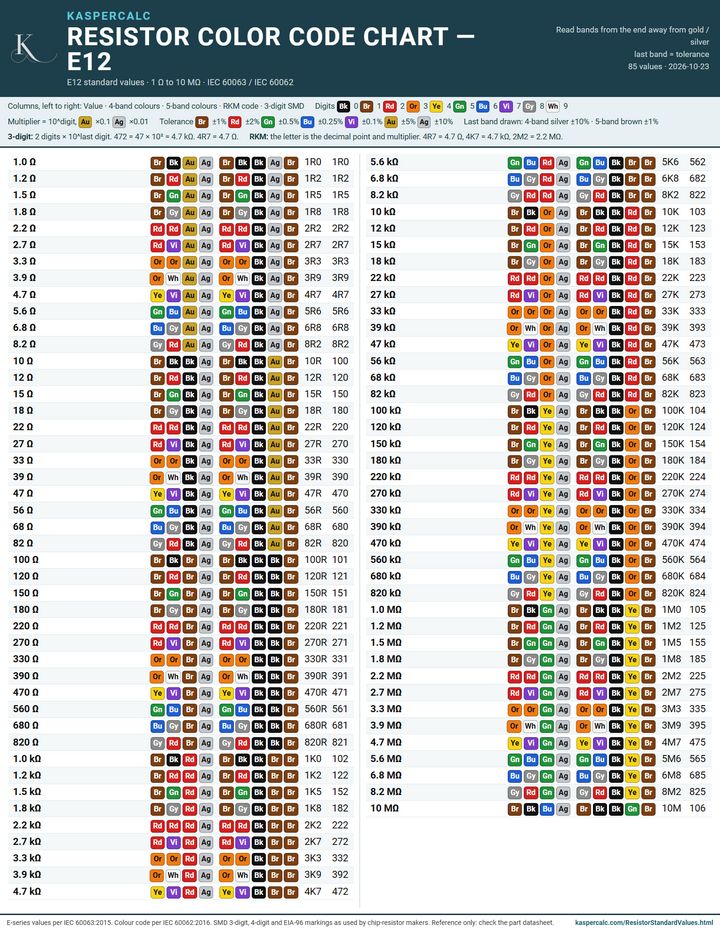Open the kaspercalc.com/ResistorStandardValues.html link
Screen dimensions: 720x932
click(x=644, y=922)
